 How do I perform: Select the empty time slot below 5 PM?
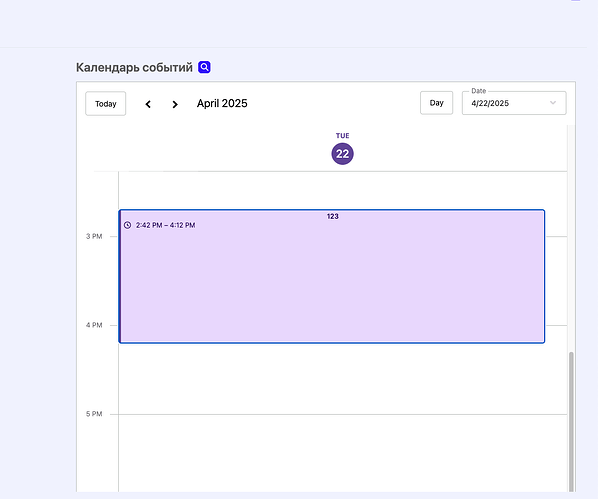pyautogui.click(x=342, y=453)
